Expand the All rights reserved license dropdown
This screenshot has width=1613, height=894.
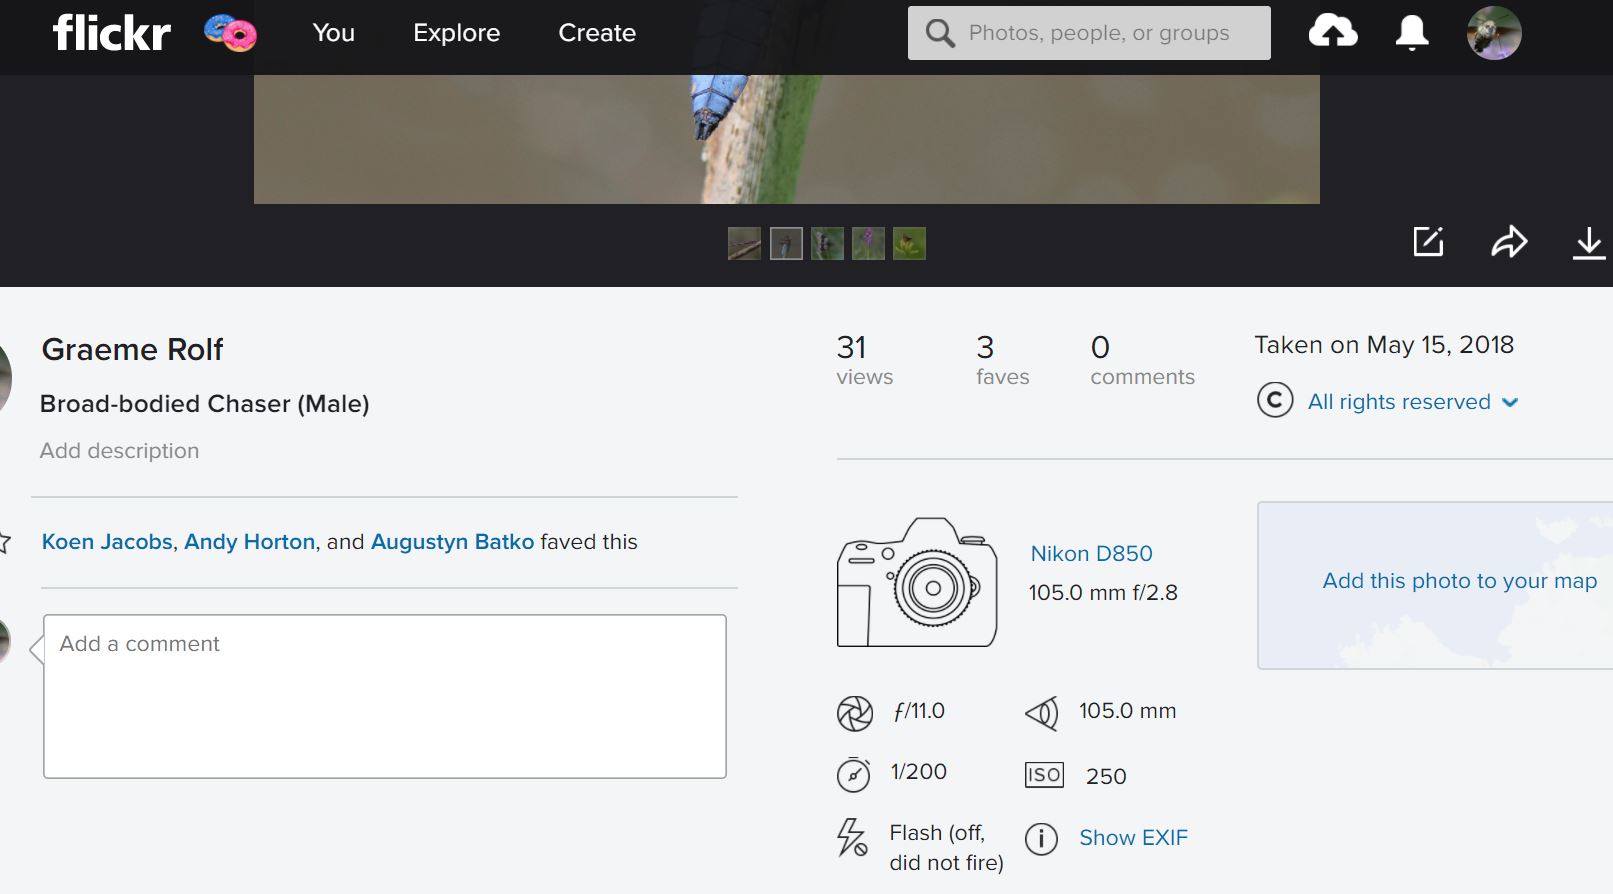1413,402
